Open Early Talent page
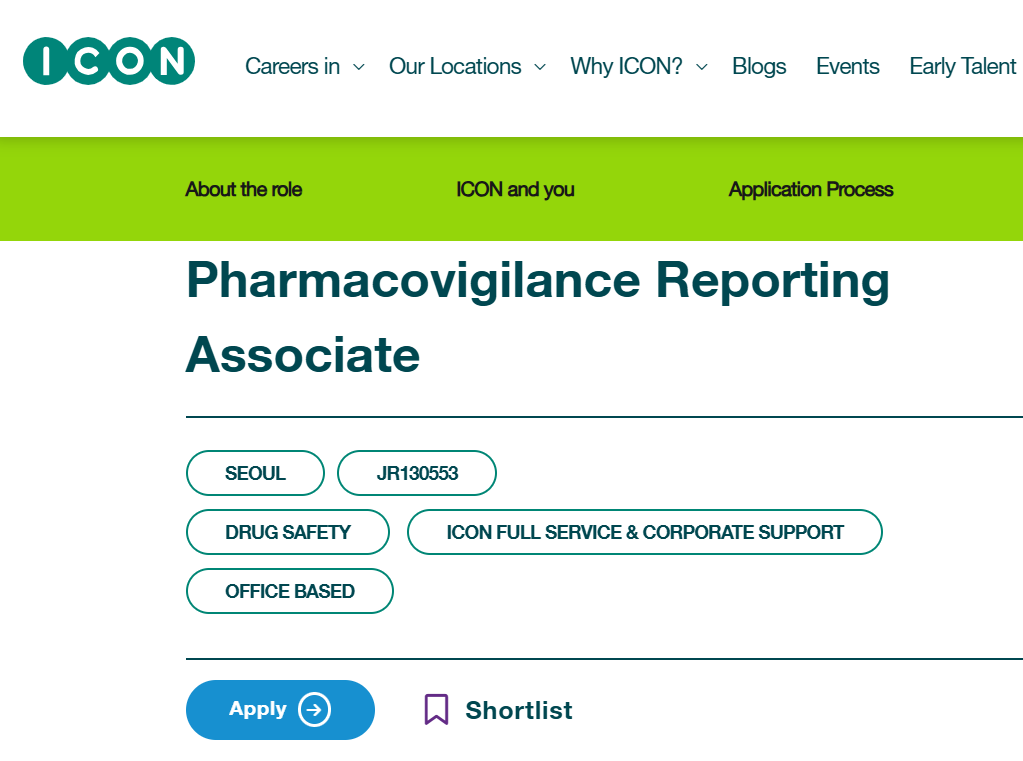Viewport: 1023px width, 761px height. pos(962,67)
